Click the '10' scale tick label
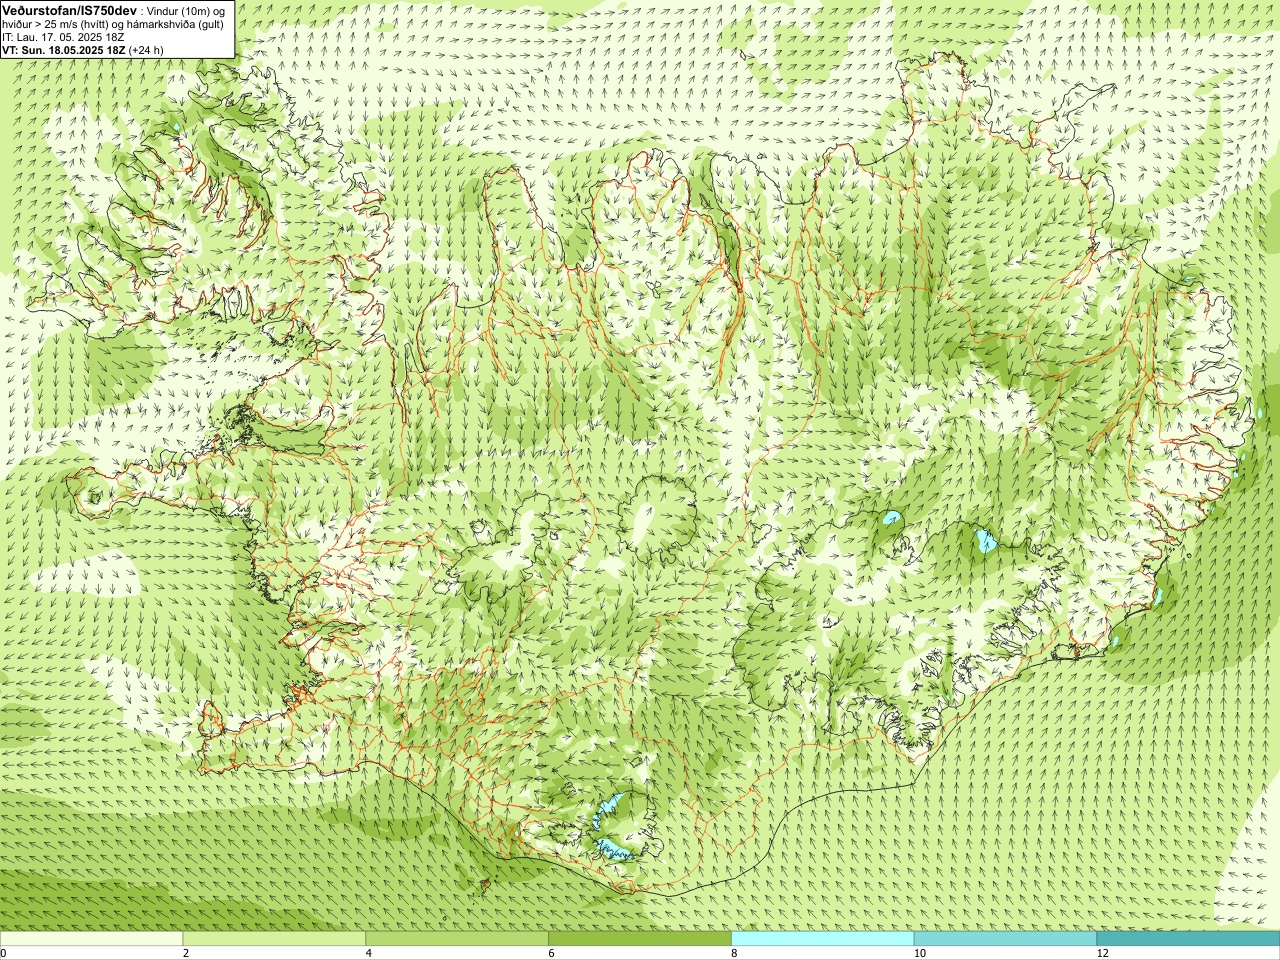Image resolution: width=1280 pixels, height=960 pixels. pos(919,953)
